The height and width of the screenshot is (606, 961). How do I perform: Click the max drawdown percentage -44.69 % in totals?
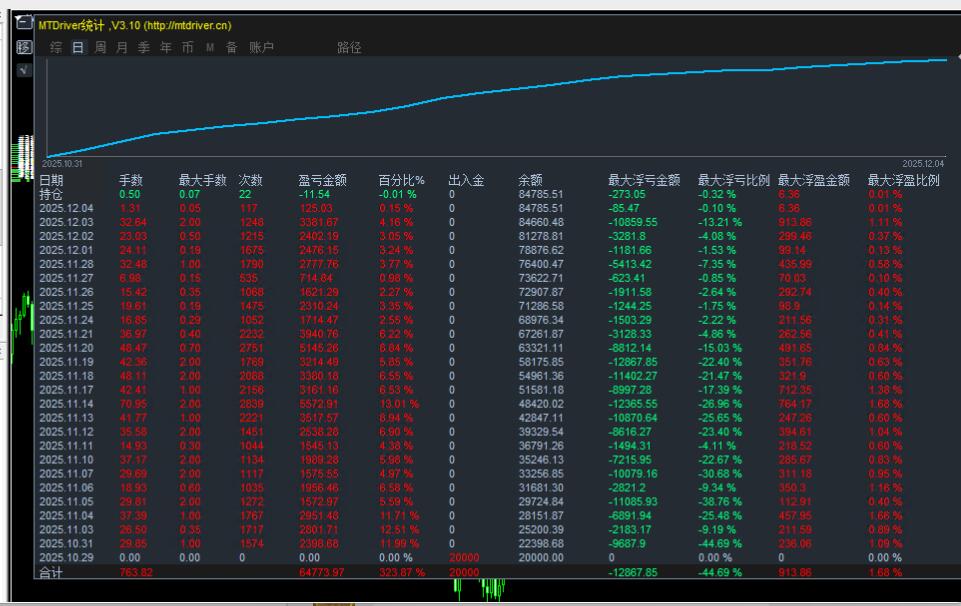(720, 572)
